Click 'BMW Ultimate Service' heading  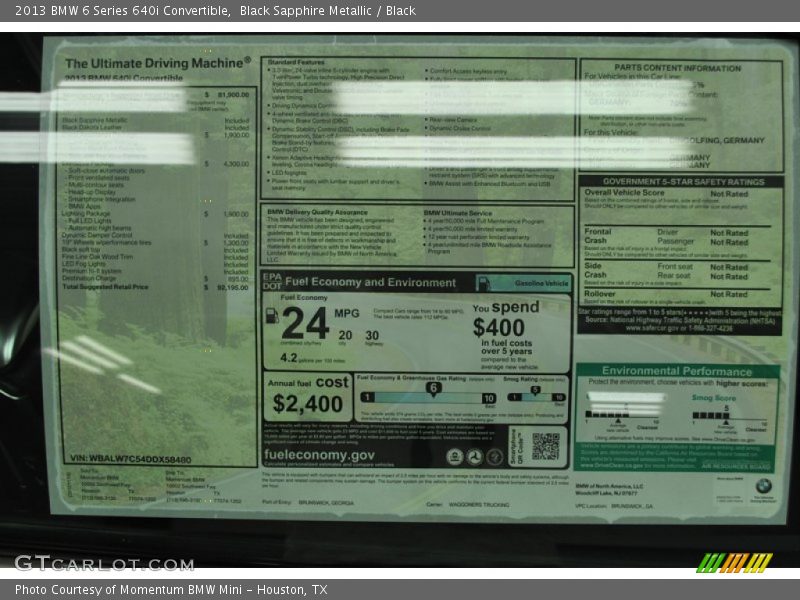tap(458, 213)
